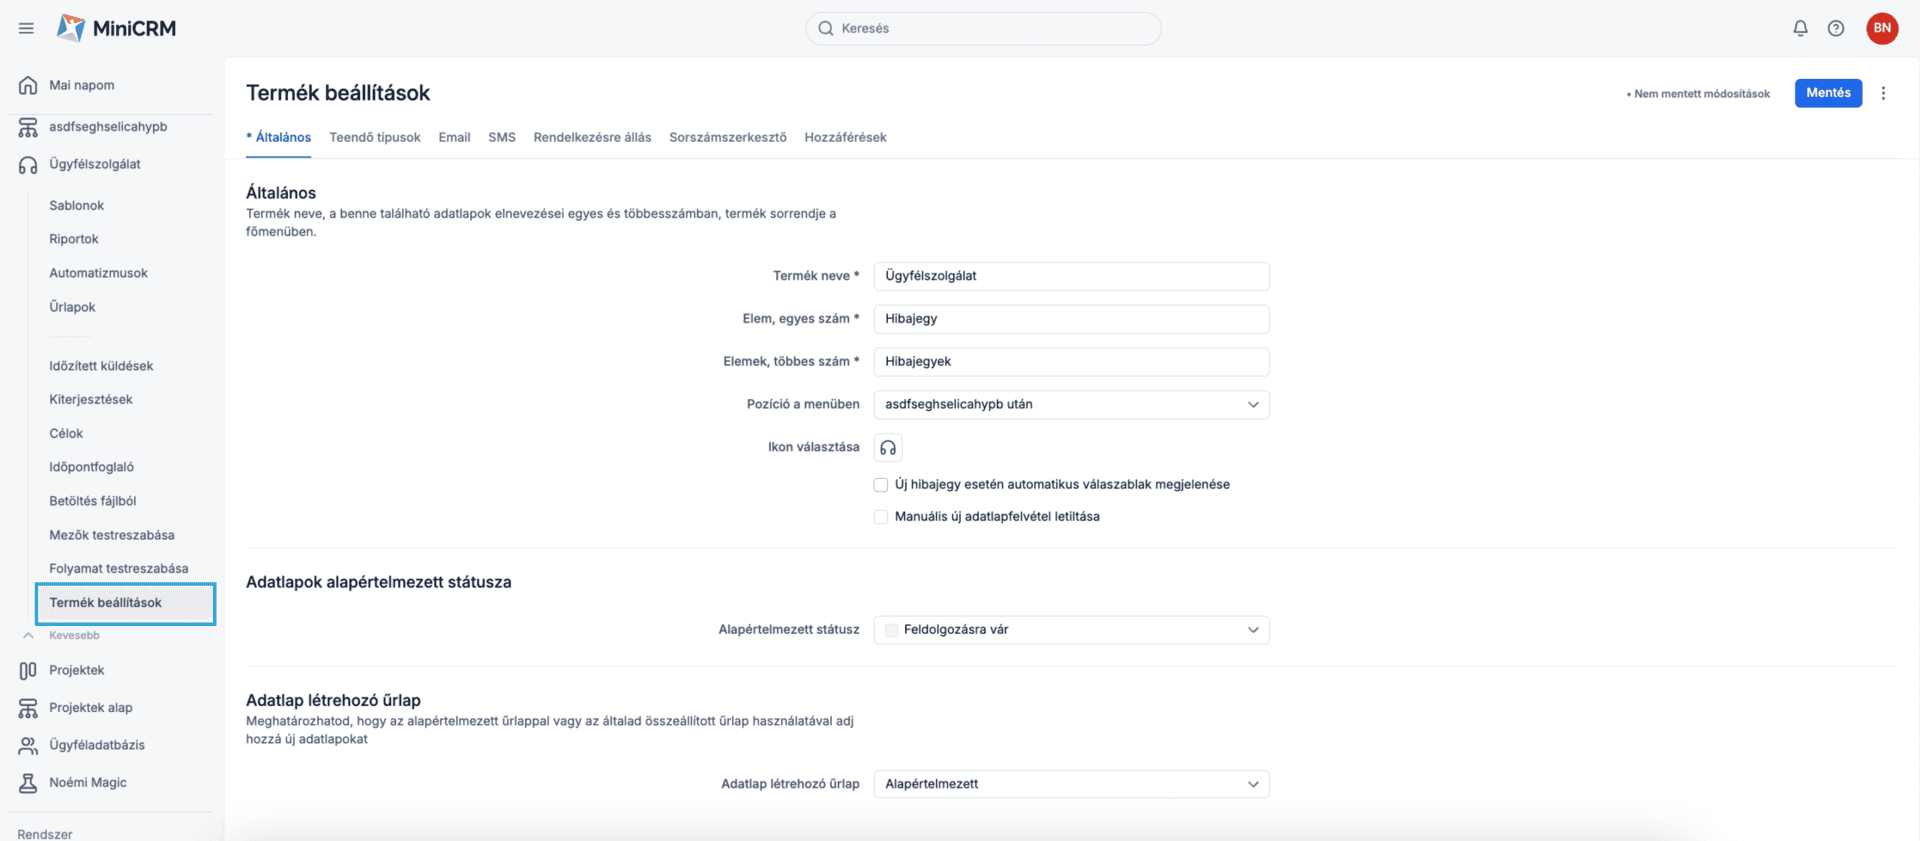The width and height of the screenshot is (1920, 841).
Task: Click the Termék neve input field
Action: pyautogui.click(x=1071, y=276)
